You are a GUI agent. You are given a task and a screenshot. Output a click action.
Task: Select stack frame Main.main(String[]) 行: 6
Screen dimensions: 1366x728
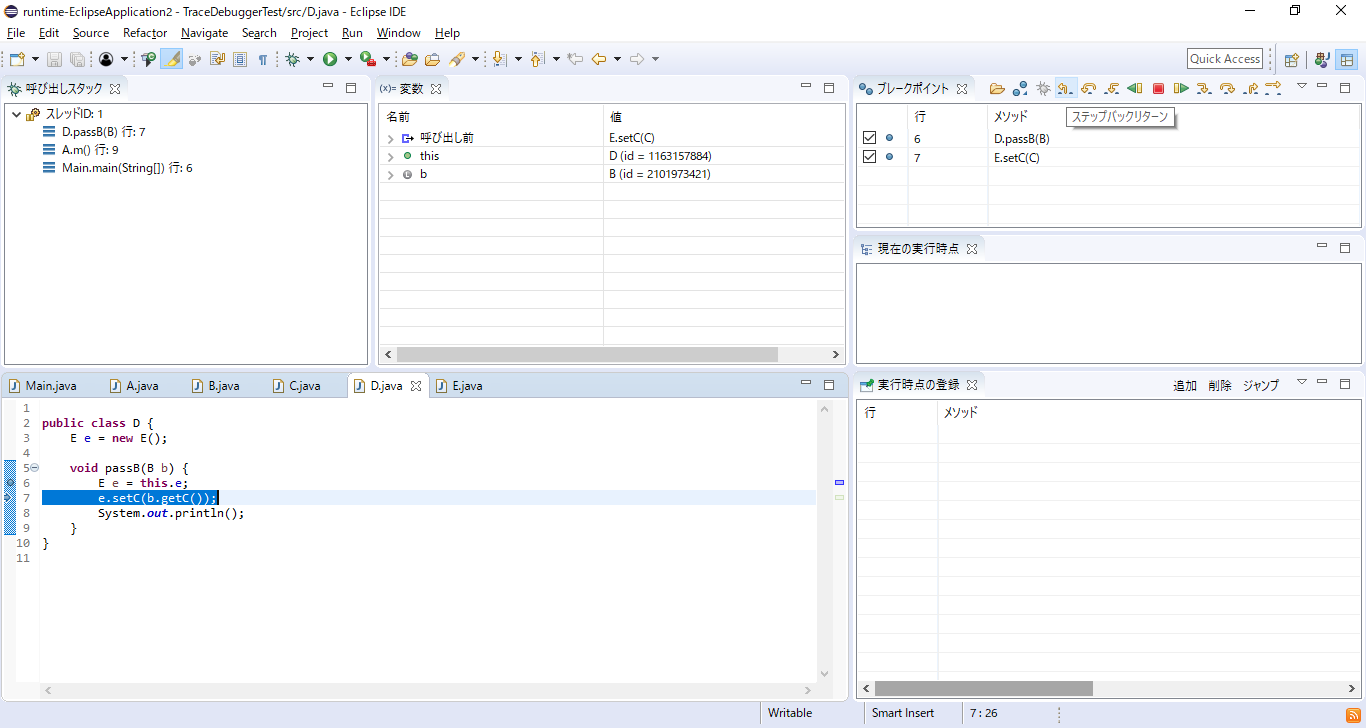tap(127, 168)
